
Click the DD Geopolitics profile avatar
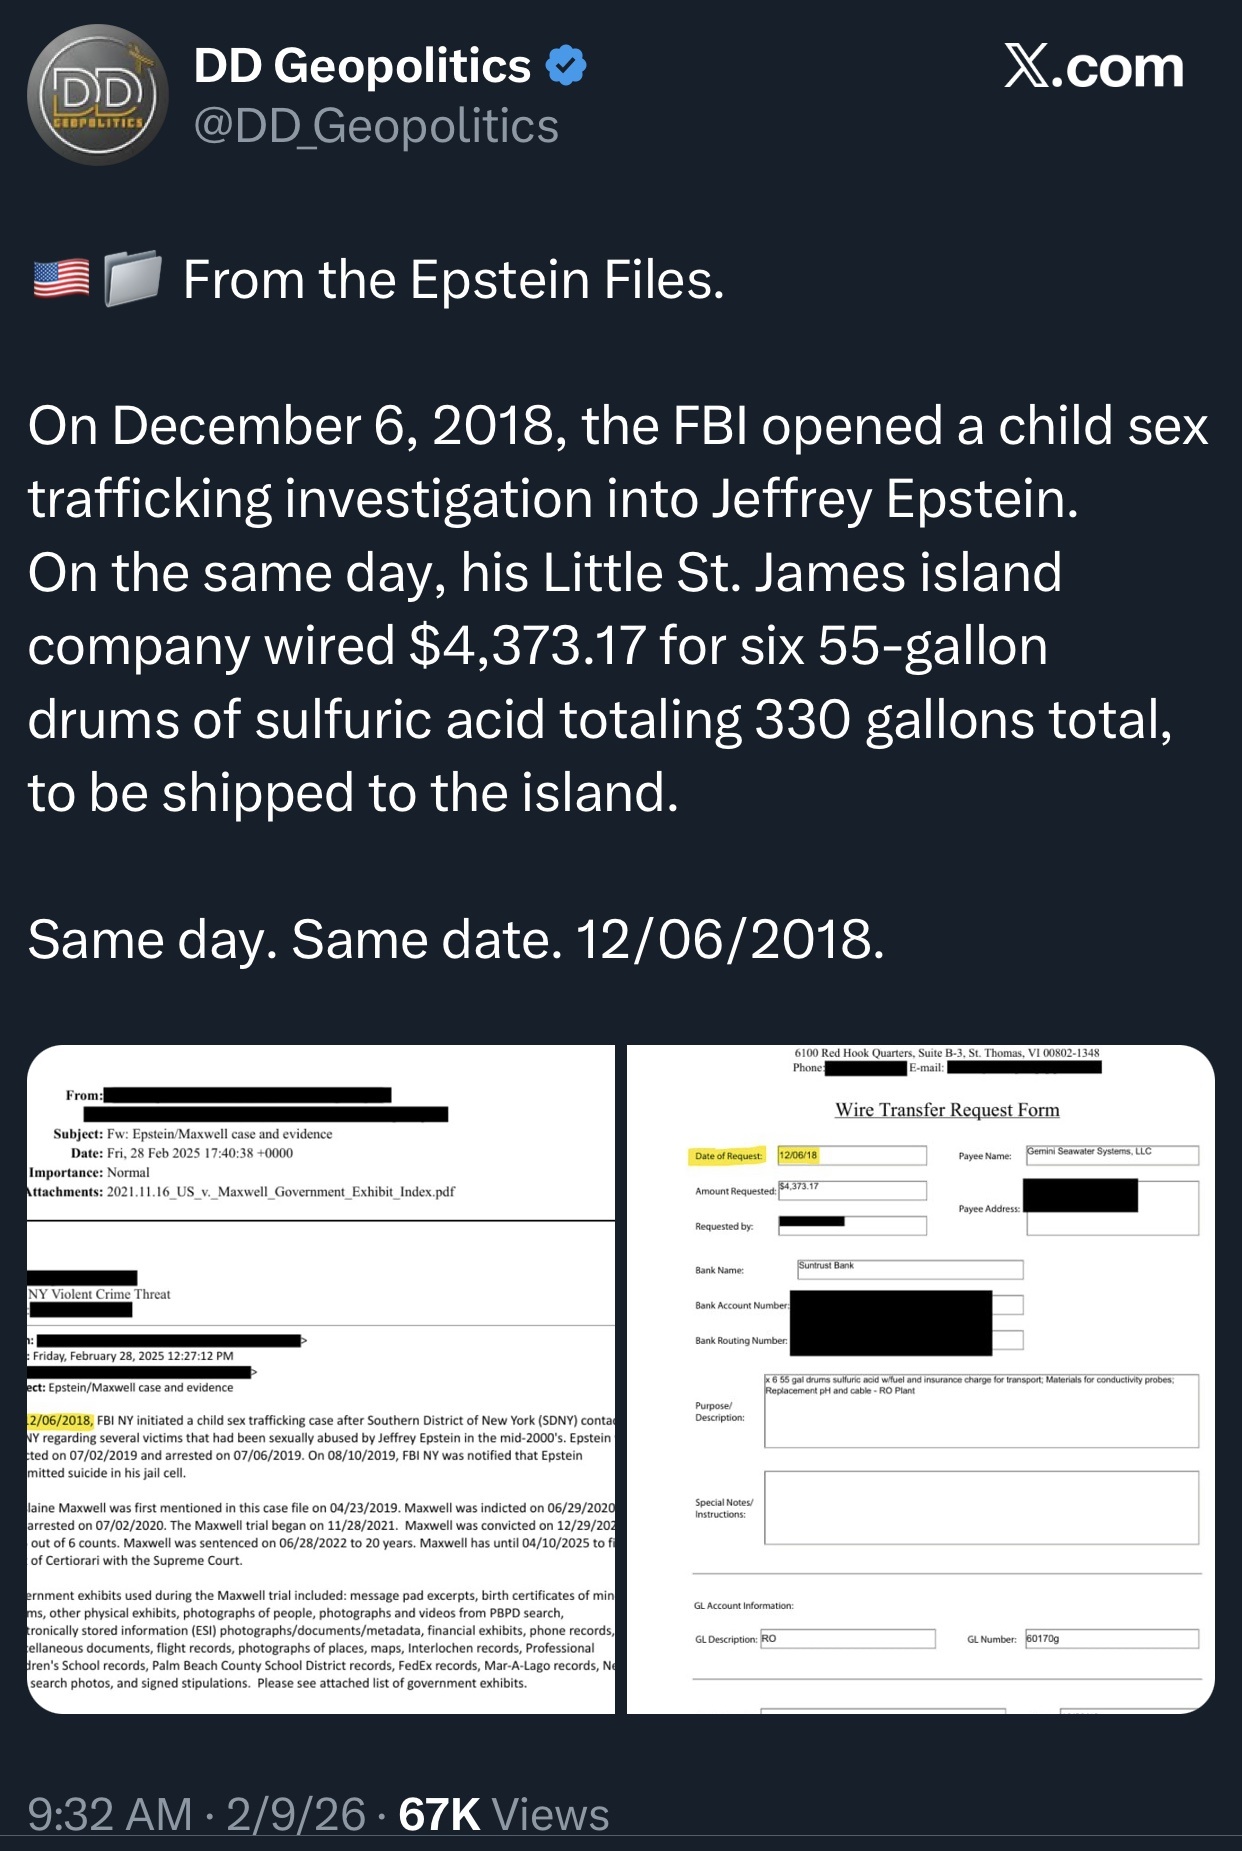pyautogui.click(x=97, y=95)
